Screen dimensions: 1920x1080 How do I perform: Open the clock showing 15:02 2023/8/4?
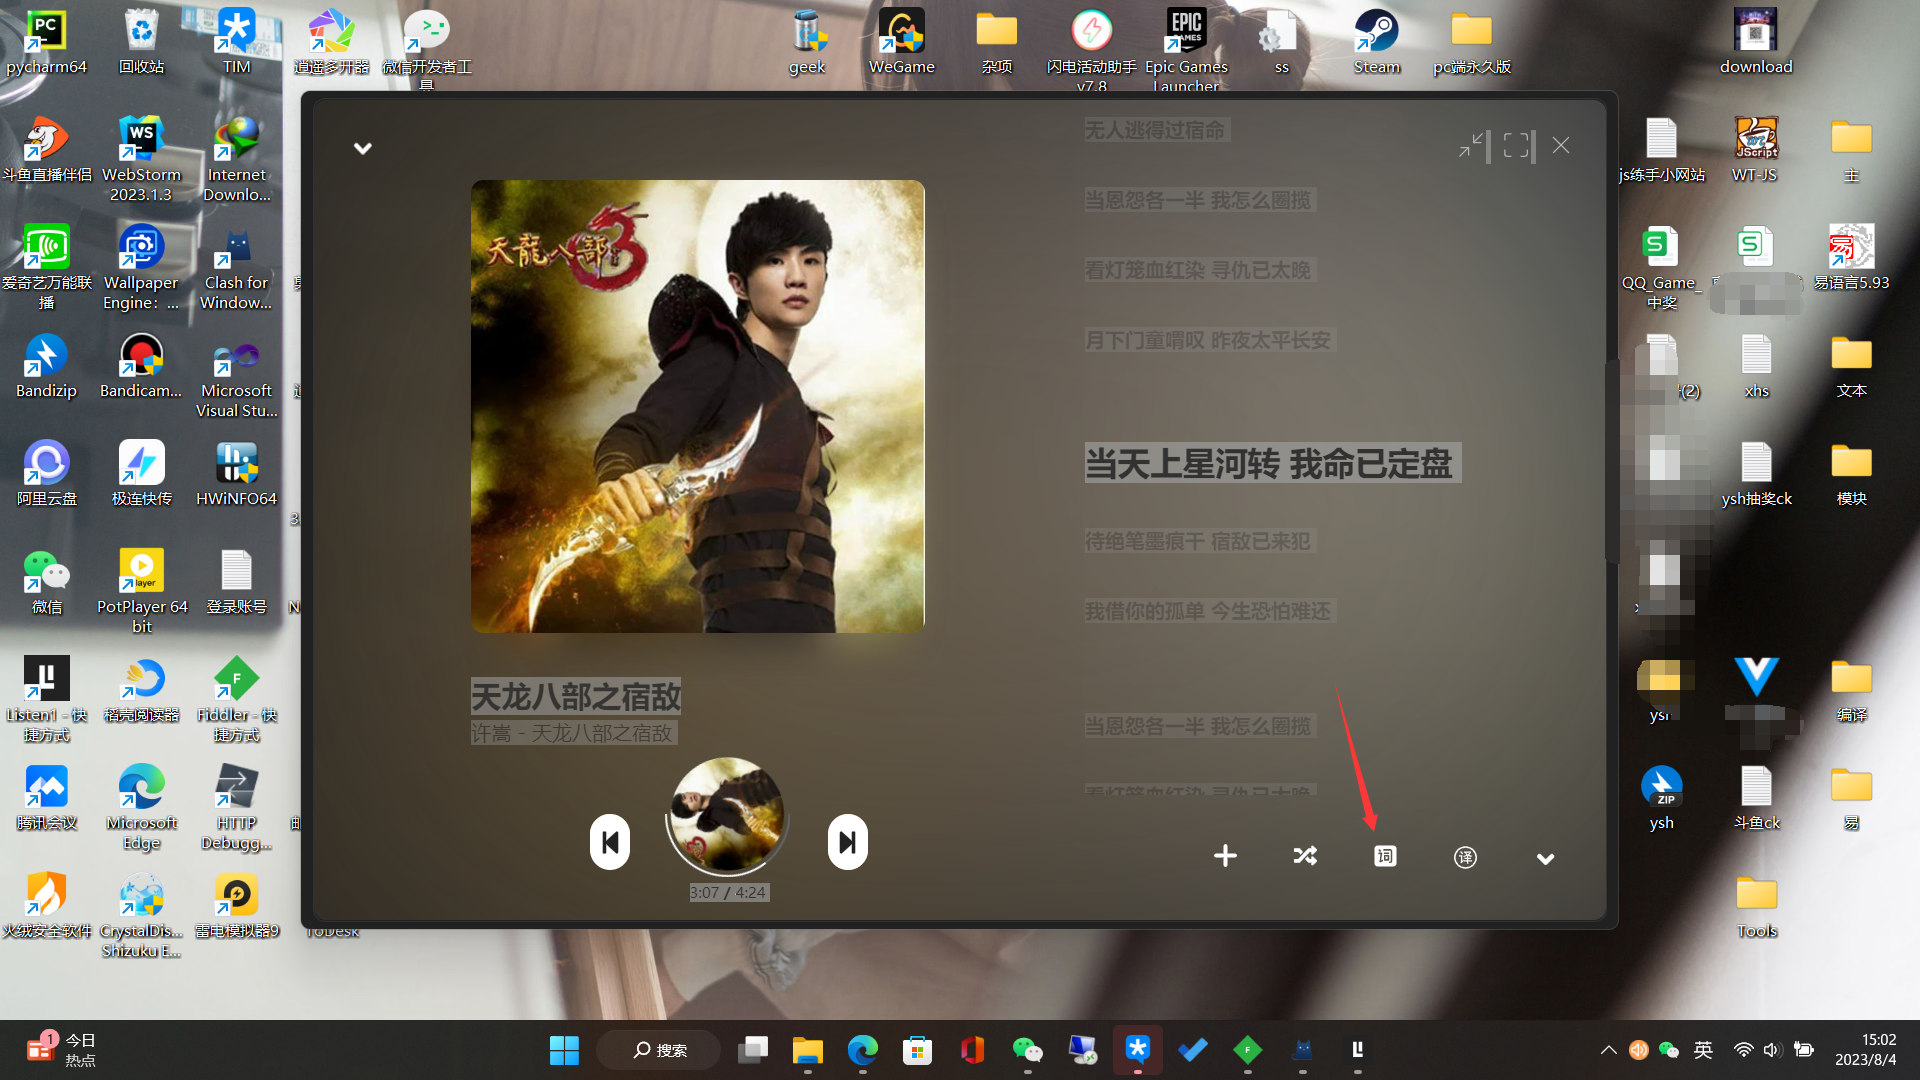[1865, 1050]
